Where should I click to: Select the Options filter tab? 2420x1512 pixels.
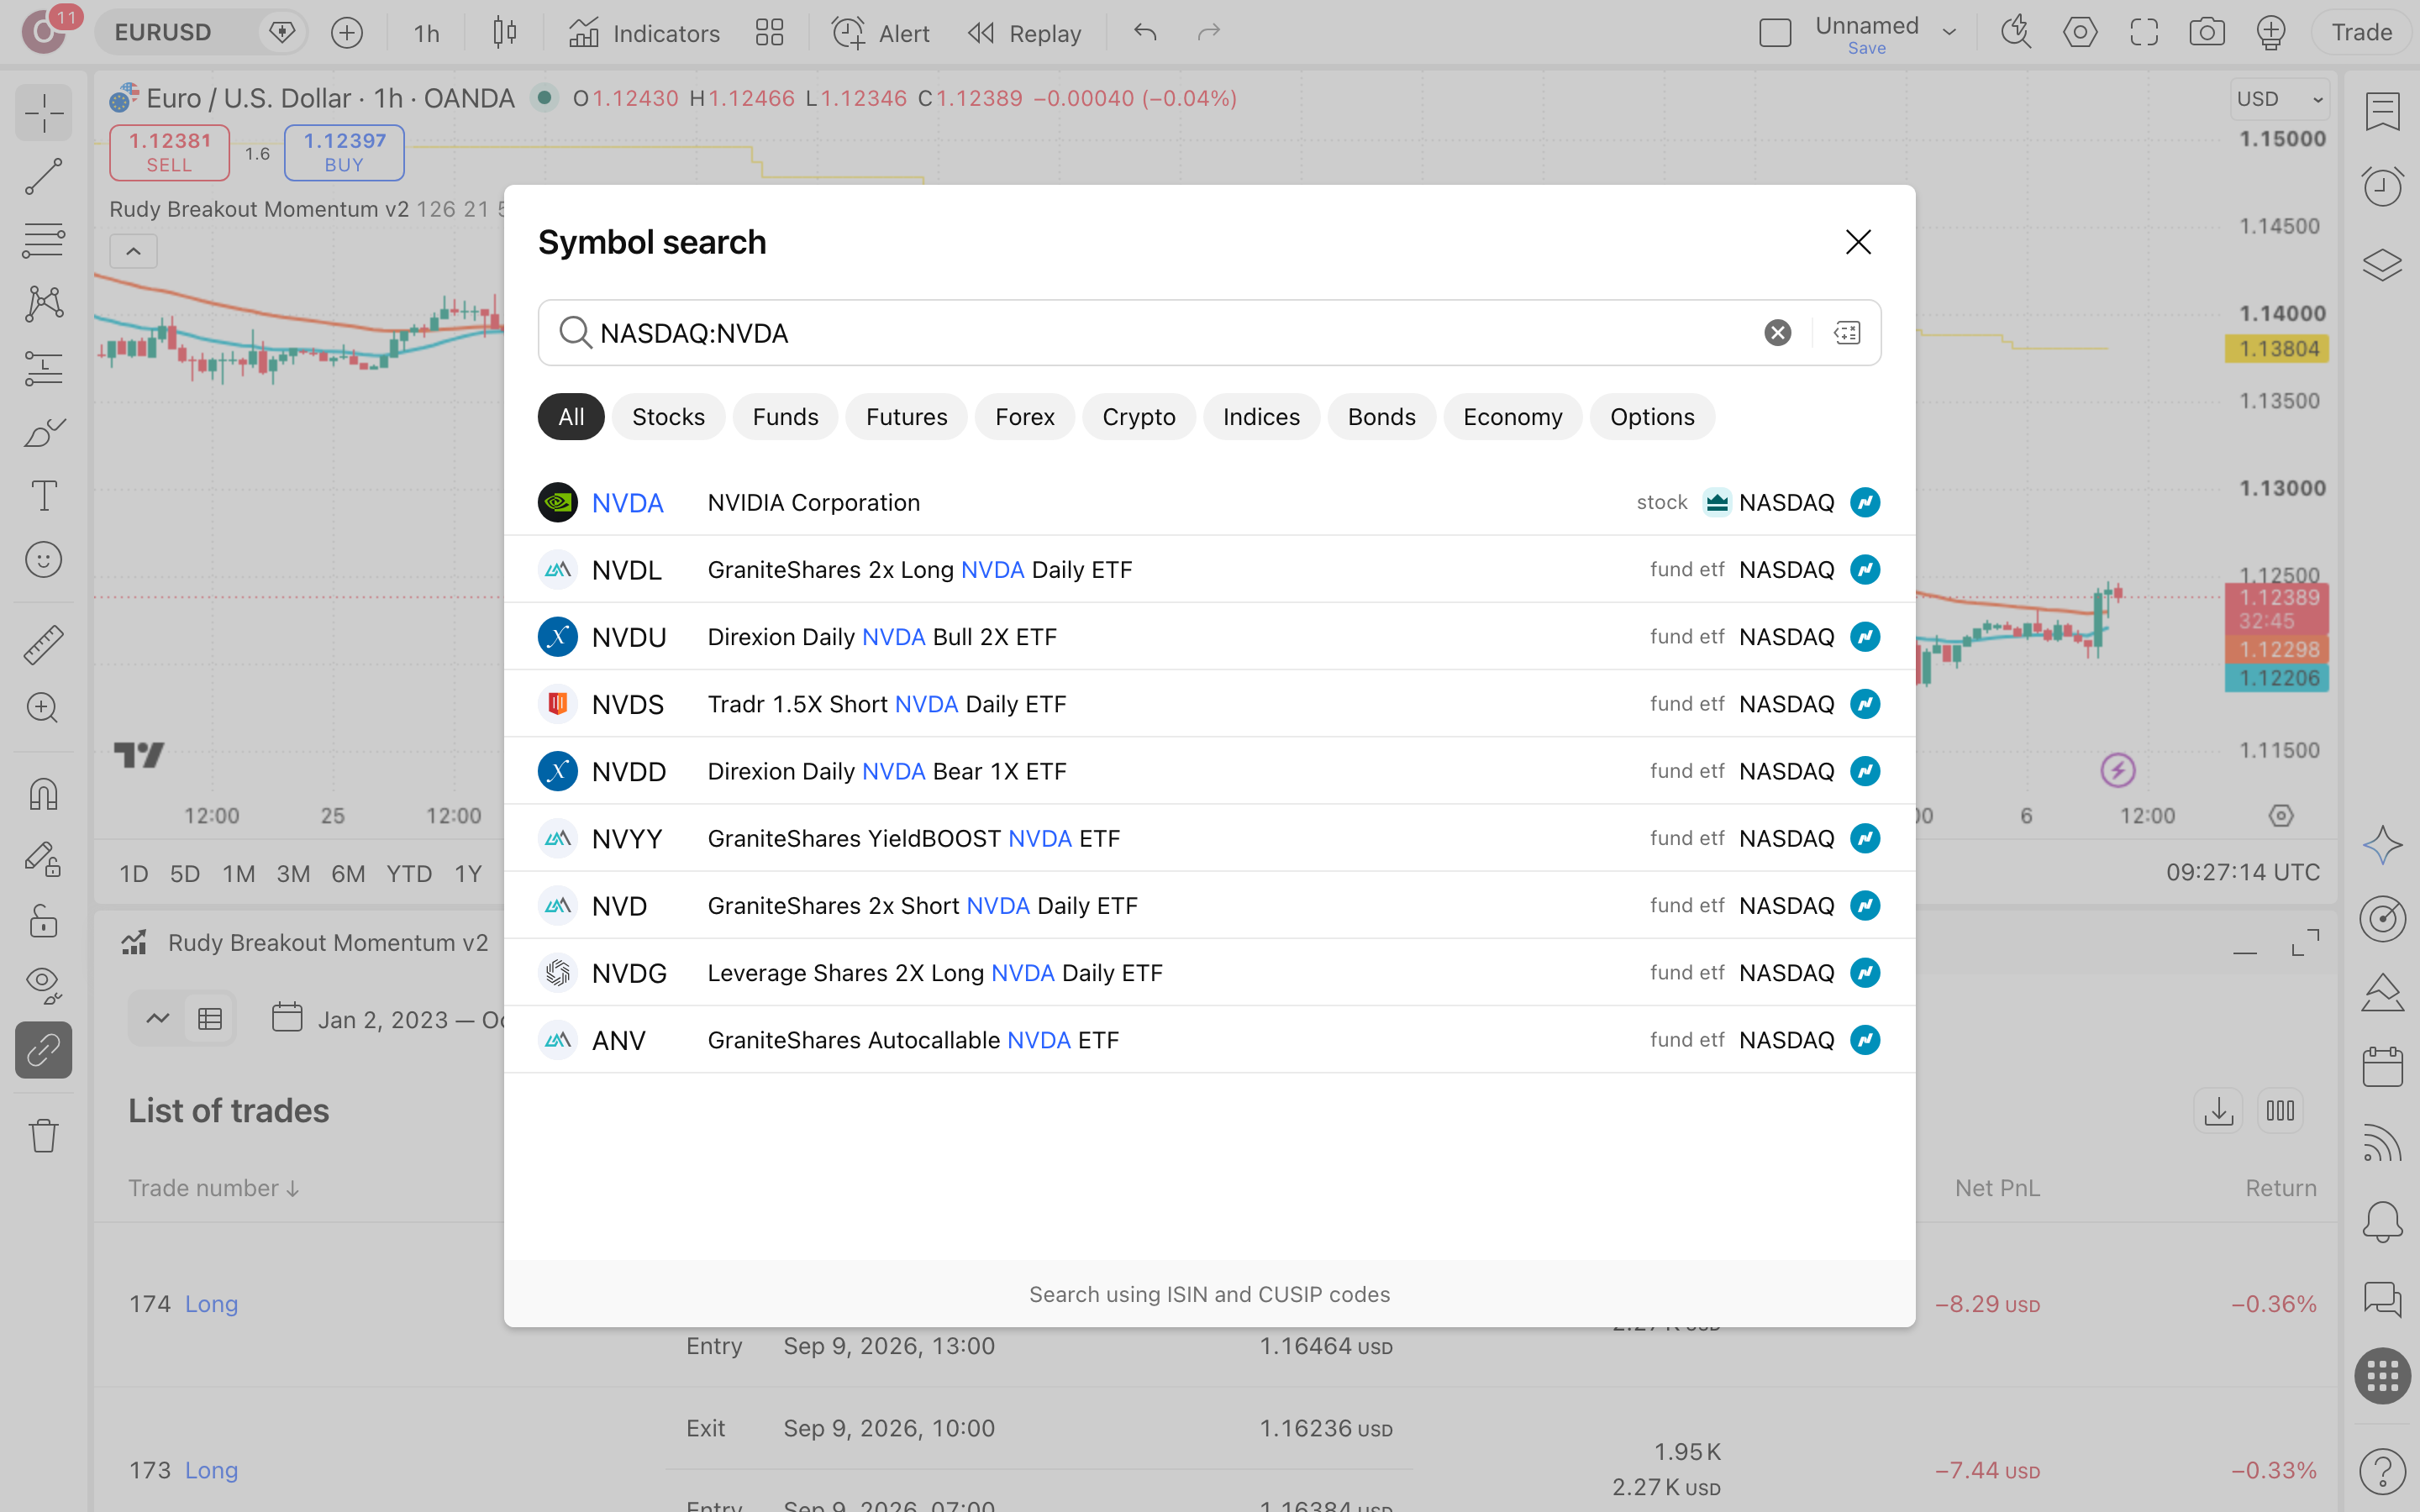tap(1652, 417)
